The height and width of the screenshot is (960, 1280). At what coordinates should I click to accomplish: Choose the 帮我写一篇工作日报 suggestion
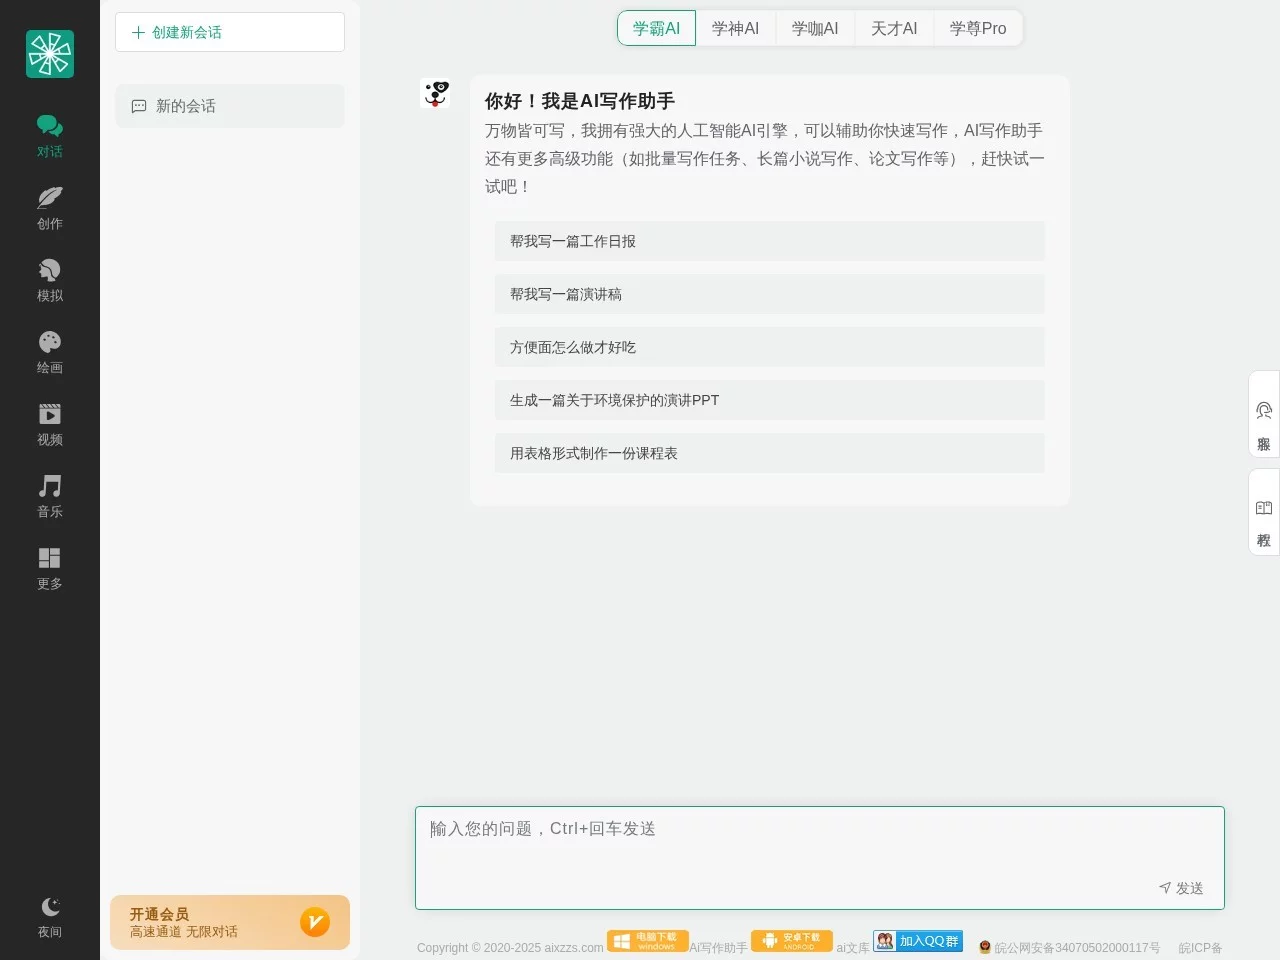point(769,241)
